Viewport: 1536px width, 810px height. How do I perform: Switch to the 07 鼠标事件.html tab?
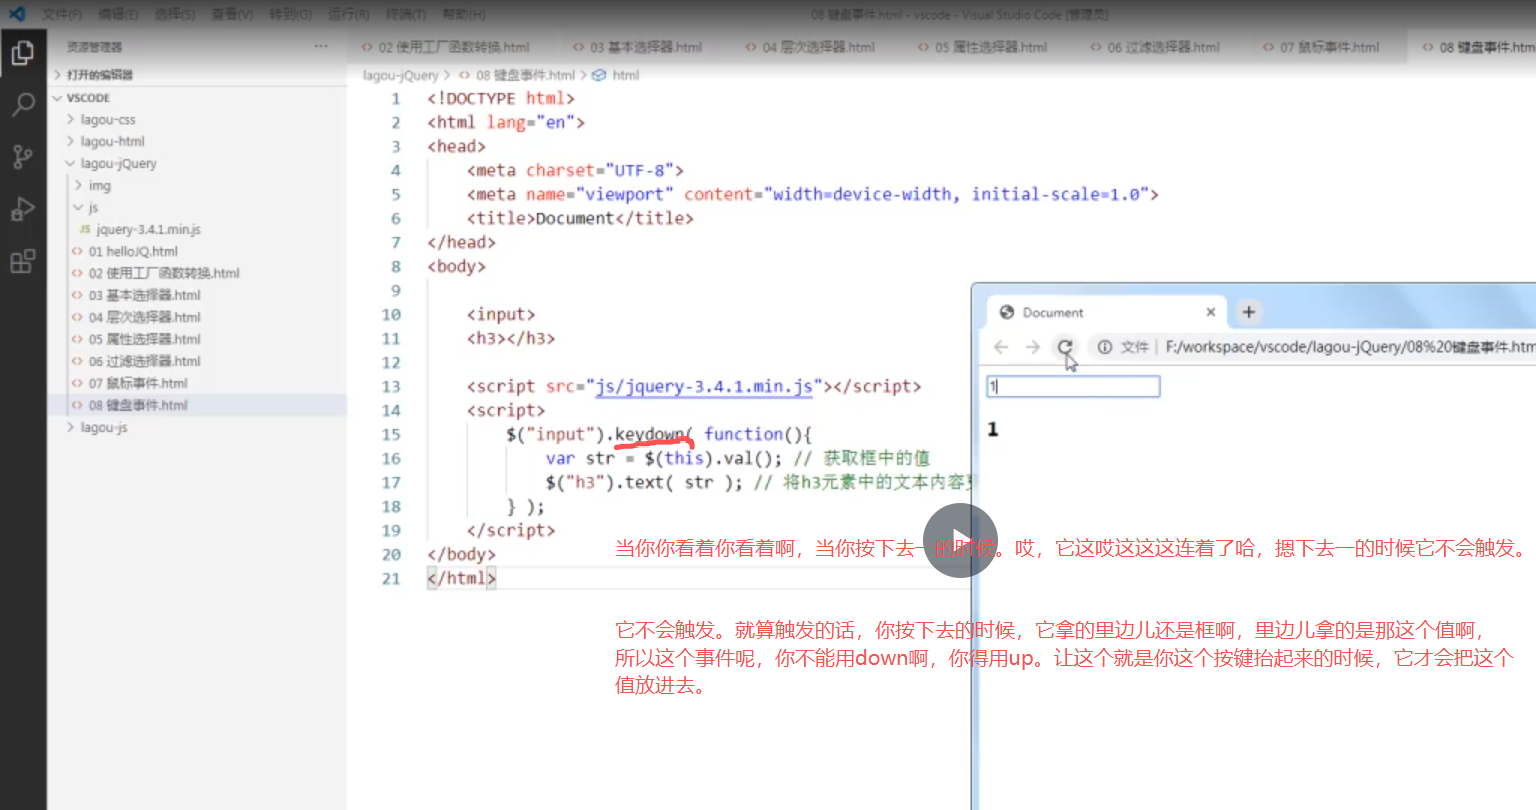pyautogui.click(x=1320, y=46)
